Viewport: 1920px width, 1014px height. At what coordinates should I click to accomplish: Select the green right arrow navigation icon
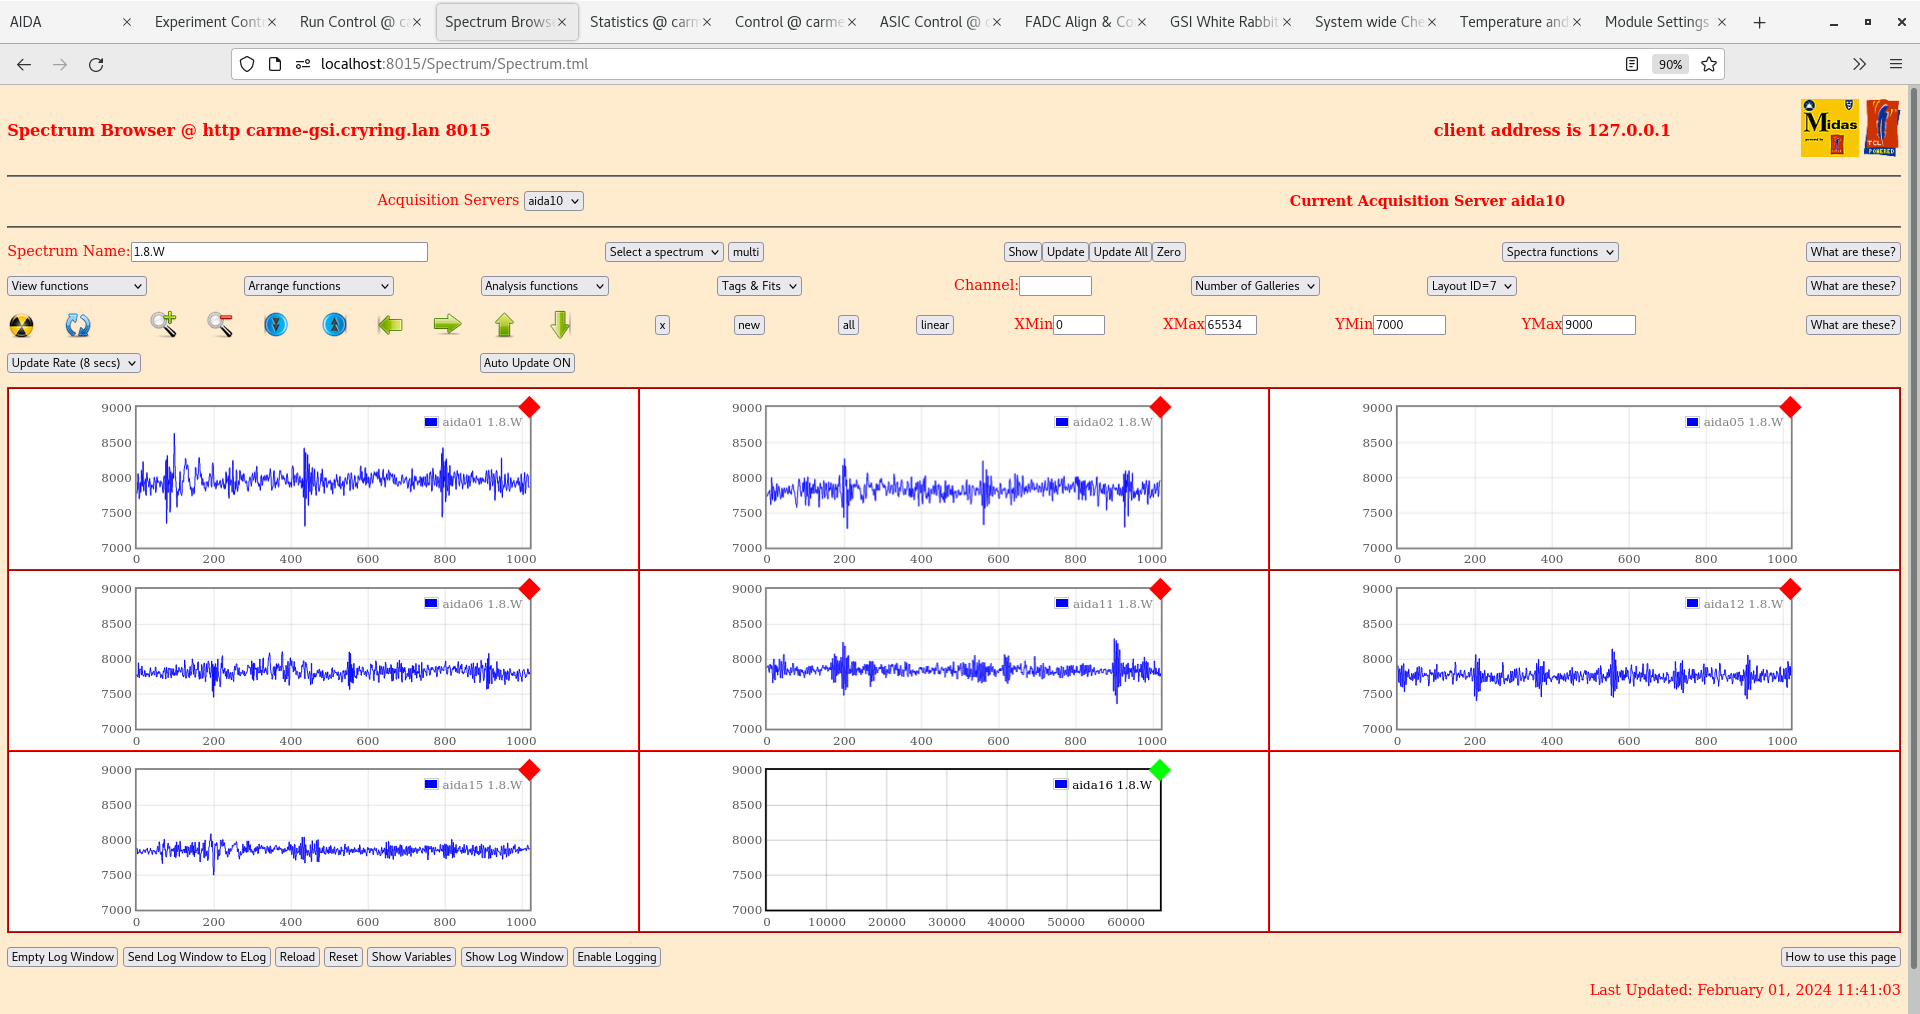[447, 325]
